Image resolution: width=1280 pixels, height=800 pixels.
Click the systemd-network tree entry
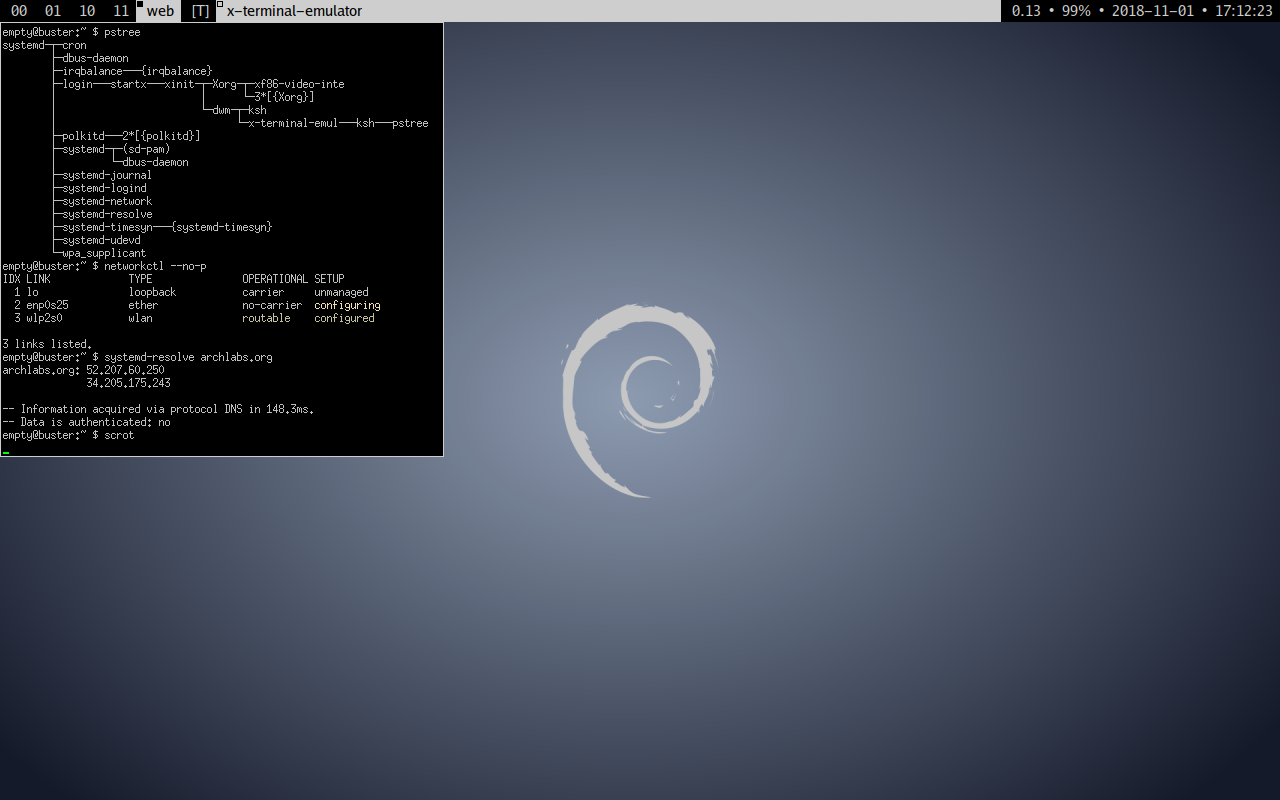click(x=107, y=201)
